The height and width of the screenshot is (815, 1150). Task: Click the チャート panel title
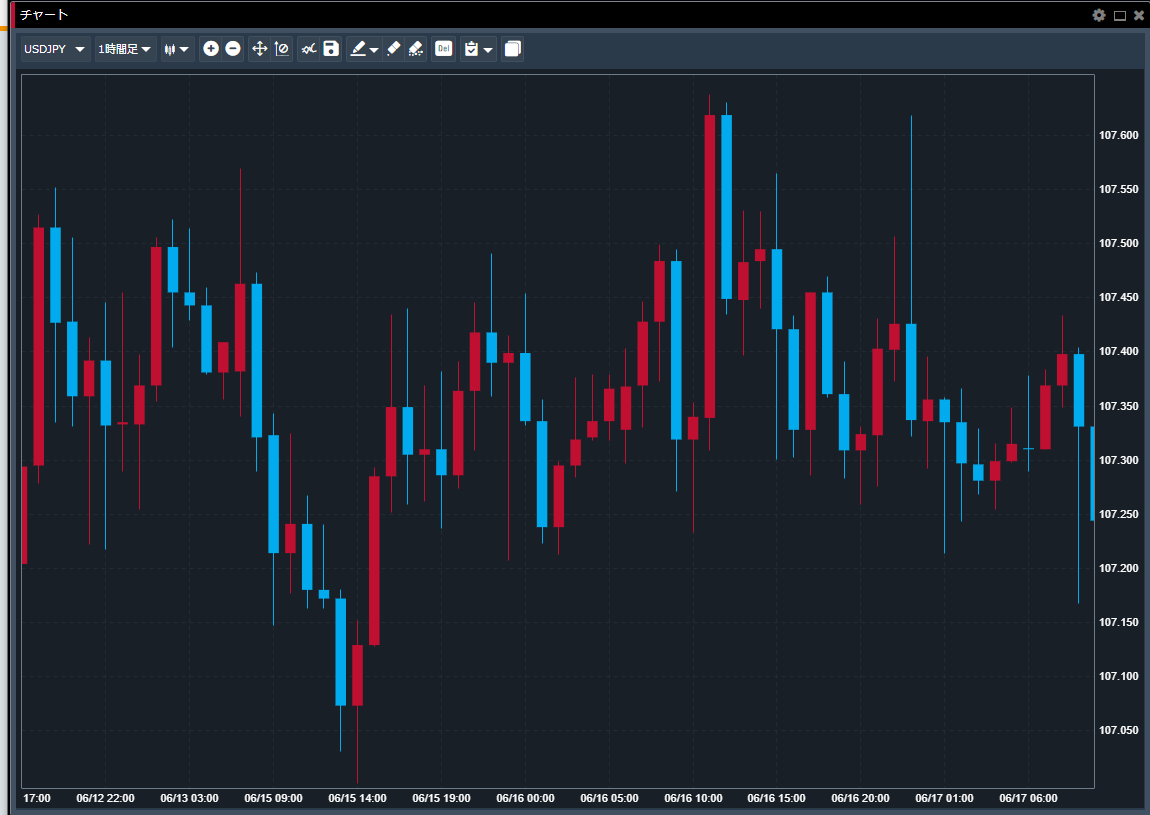pos(44,15)
